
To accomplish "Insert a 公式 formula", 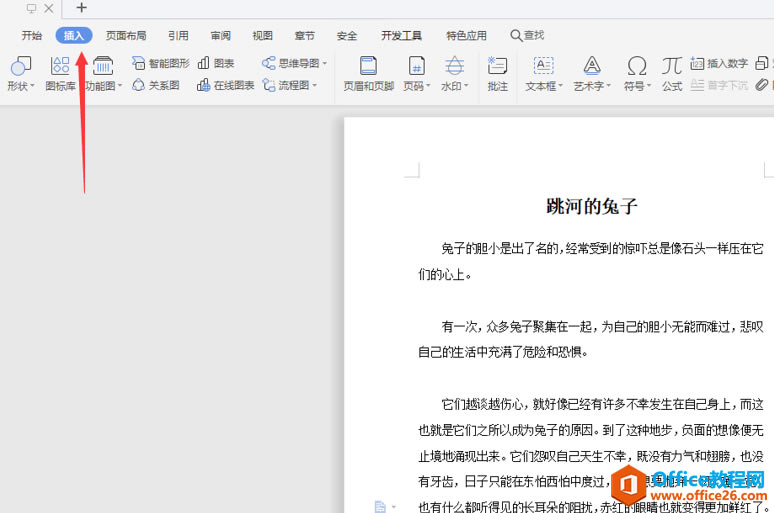I will pyautogui.click(x=672, y=74).
